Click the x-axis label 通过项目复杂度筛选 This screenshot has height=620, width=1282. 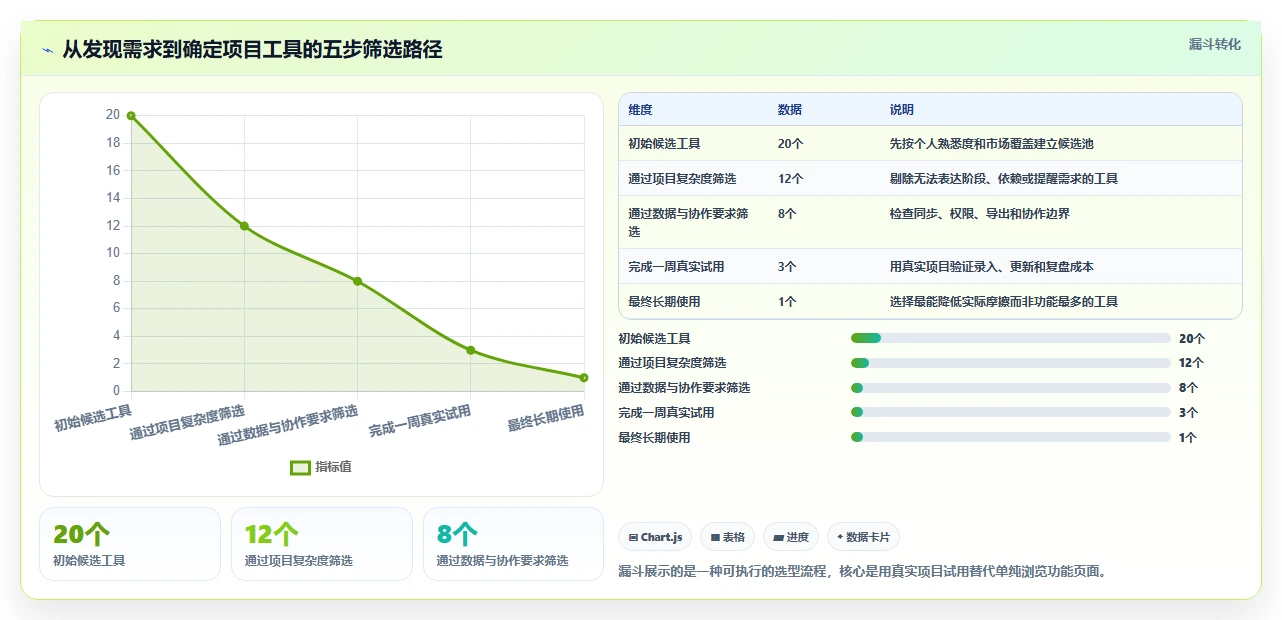tap(187, 423)
